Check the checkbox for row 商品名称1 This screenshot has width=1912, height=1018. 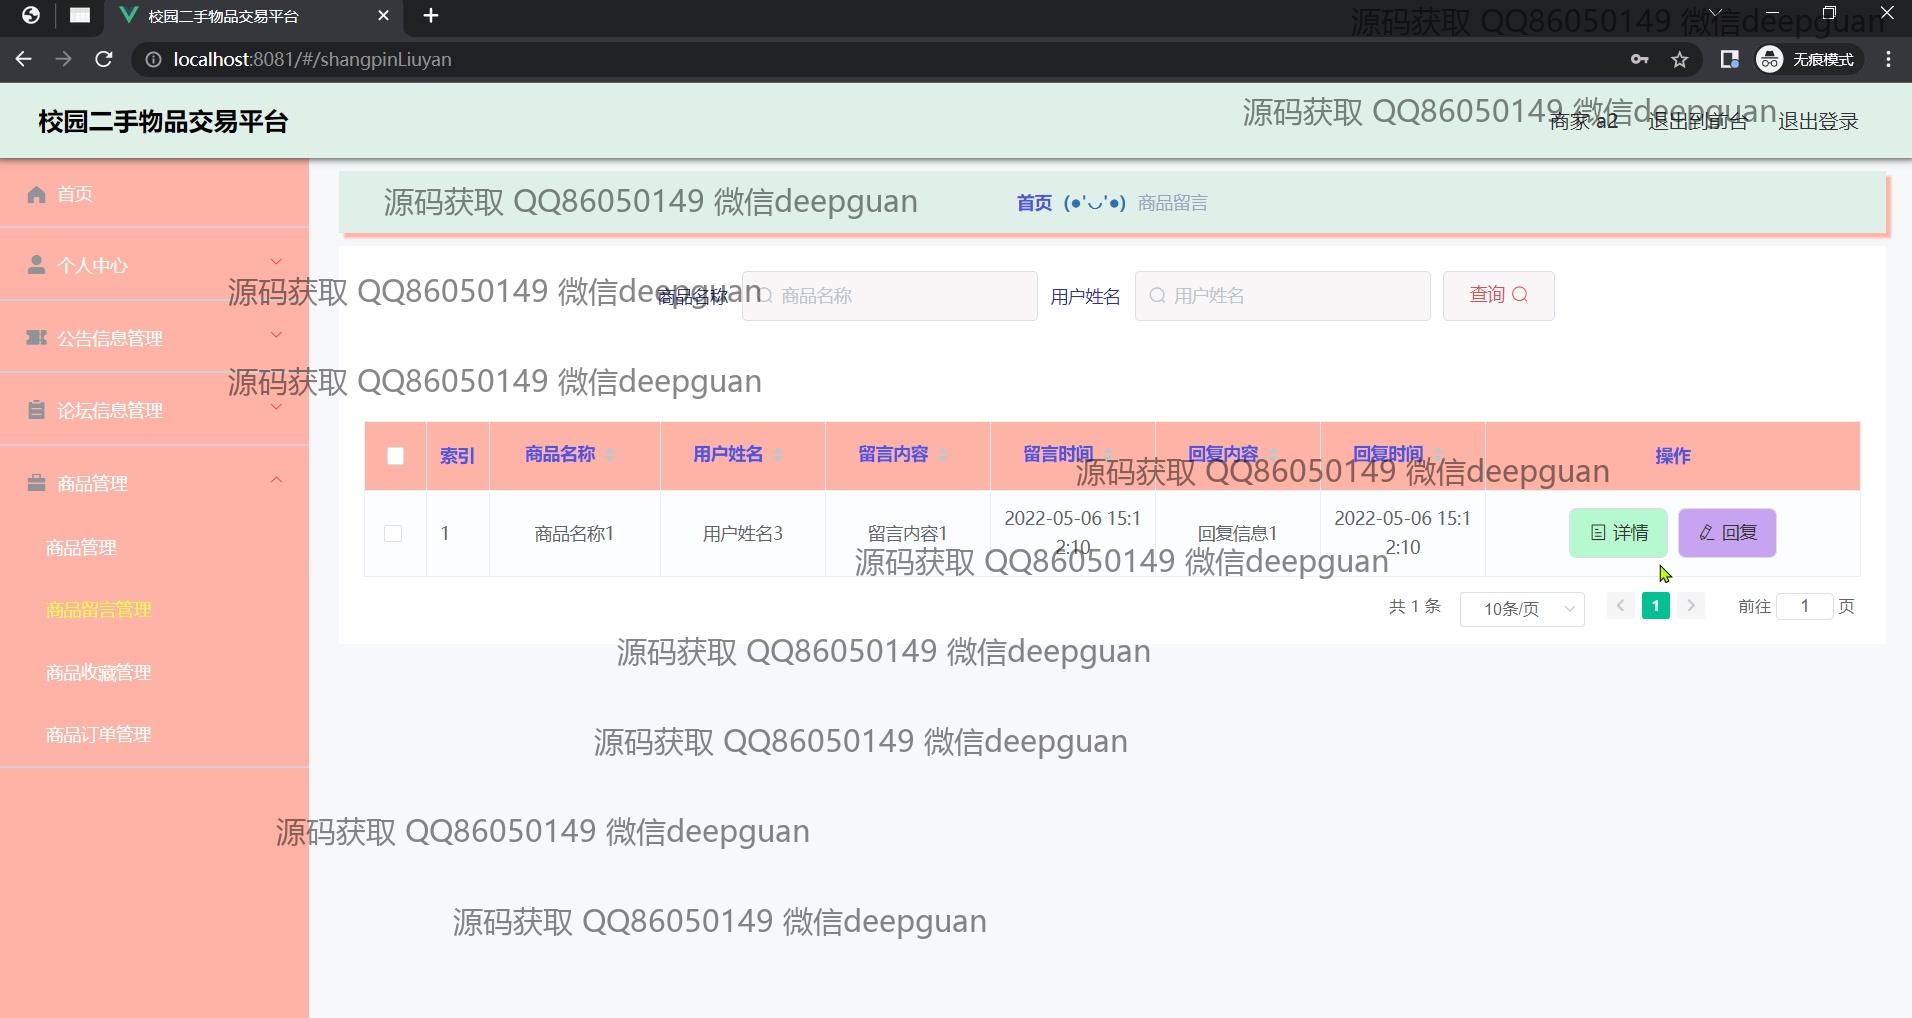click(x=393, y=534)
